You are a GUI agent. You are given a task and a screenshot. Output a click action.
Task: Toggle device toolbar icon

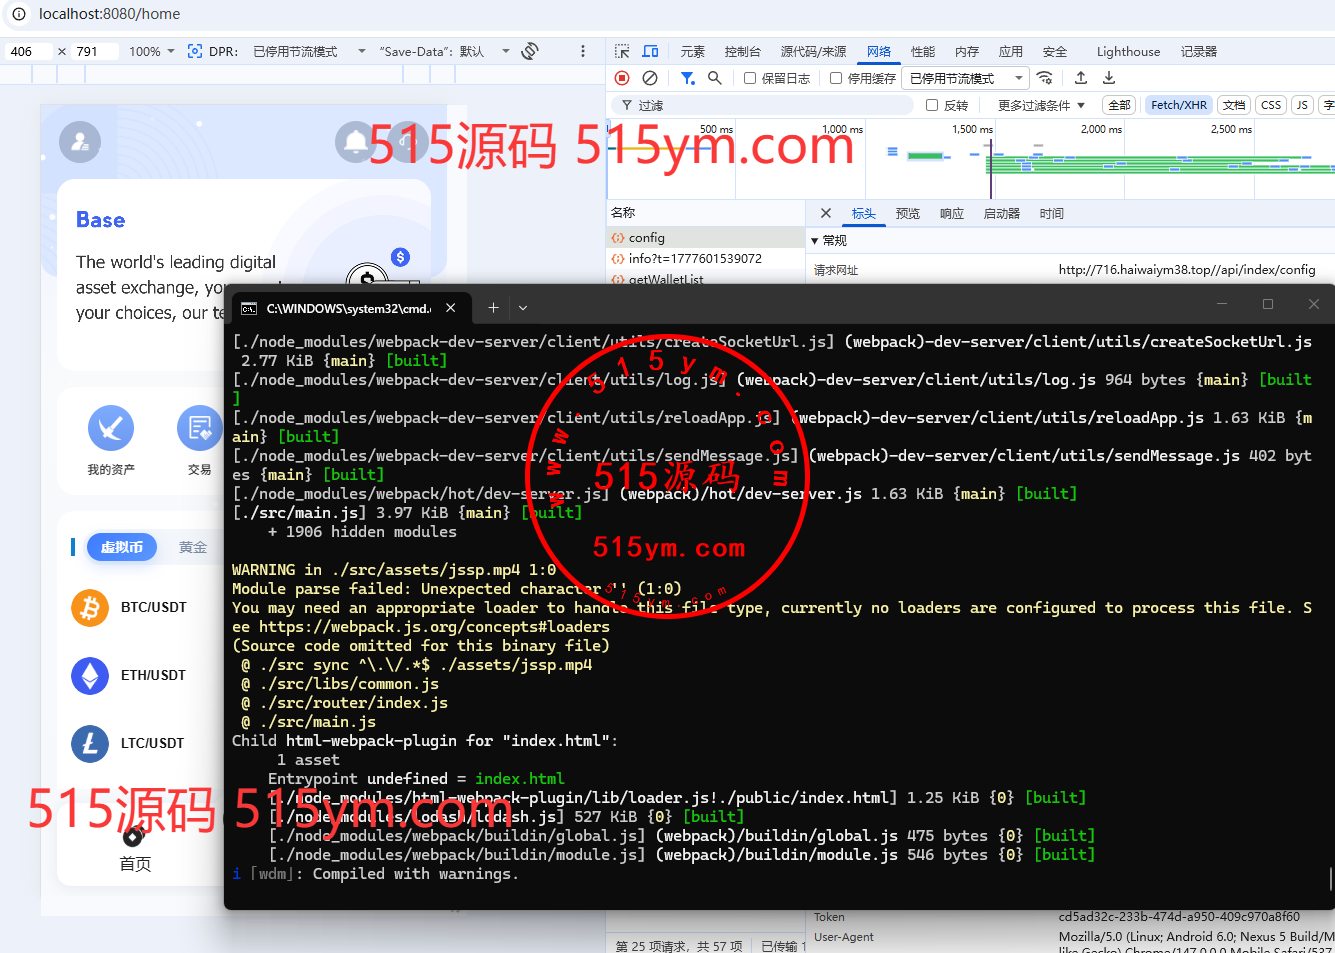(x=651, y=51)
